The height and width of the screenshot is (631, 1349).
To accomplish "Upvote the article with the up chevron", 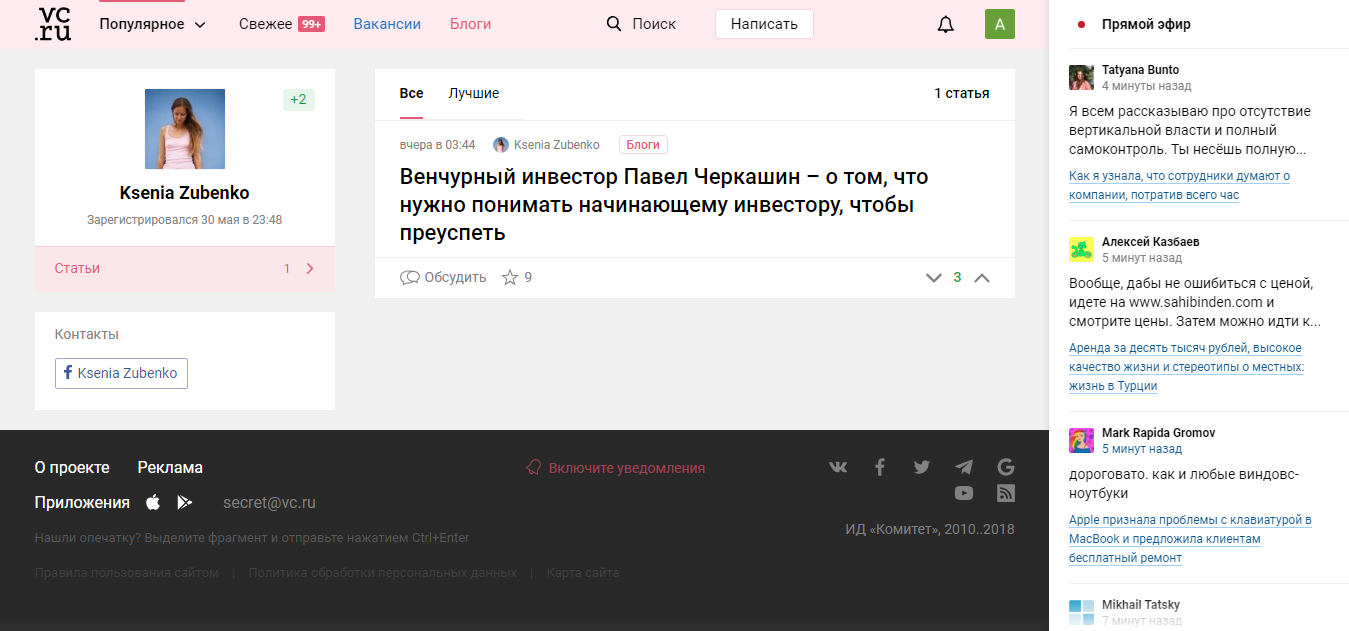I will [x=982, y=278].
